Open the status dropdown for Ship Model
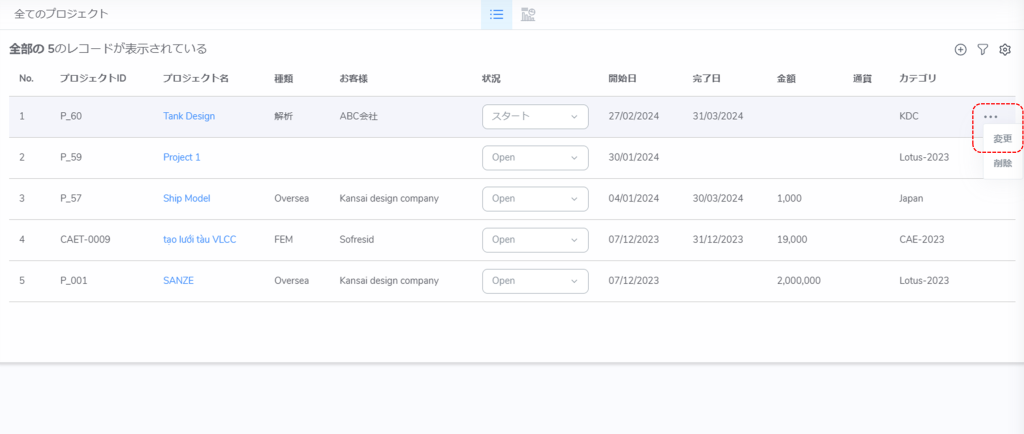1024x434 pixels. coord(535,198)
